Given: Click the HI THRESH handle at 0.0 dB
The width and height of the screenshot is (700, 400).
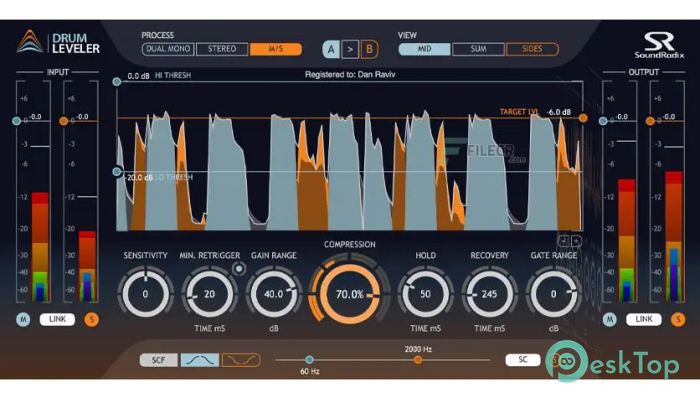Looking at the screenshot, I should (x=117, y=81).
